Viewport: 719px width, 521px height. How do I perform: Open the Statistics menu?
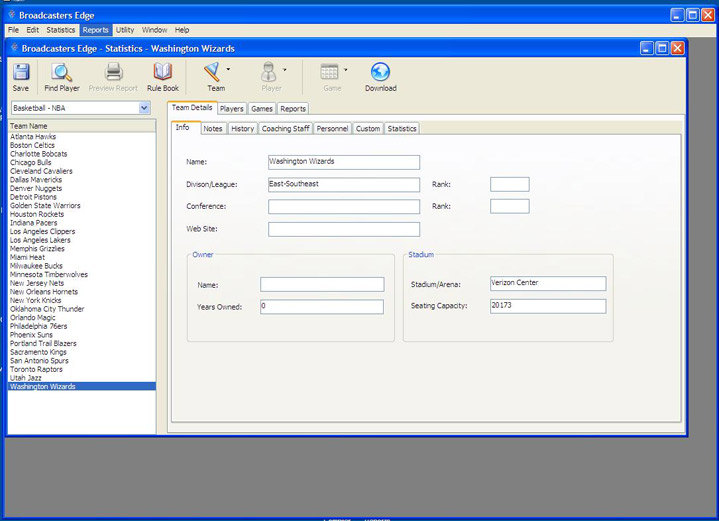tap(61, 30)
